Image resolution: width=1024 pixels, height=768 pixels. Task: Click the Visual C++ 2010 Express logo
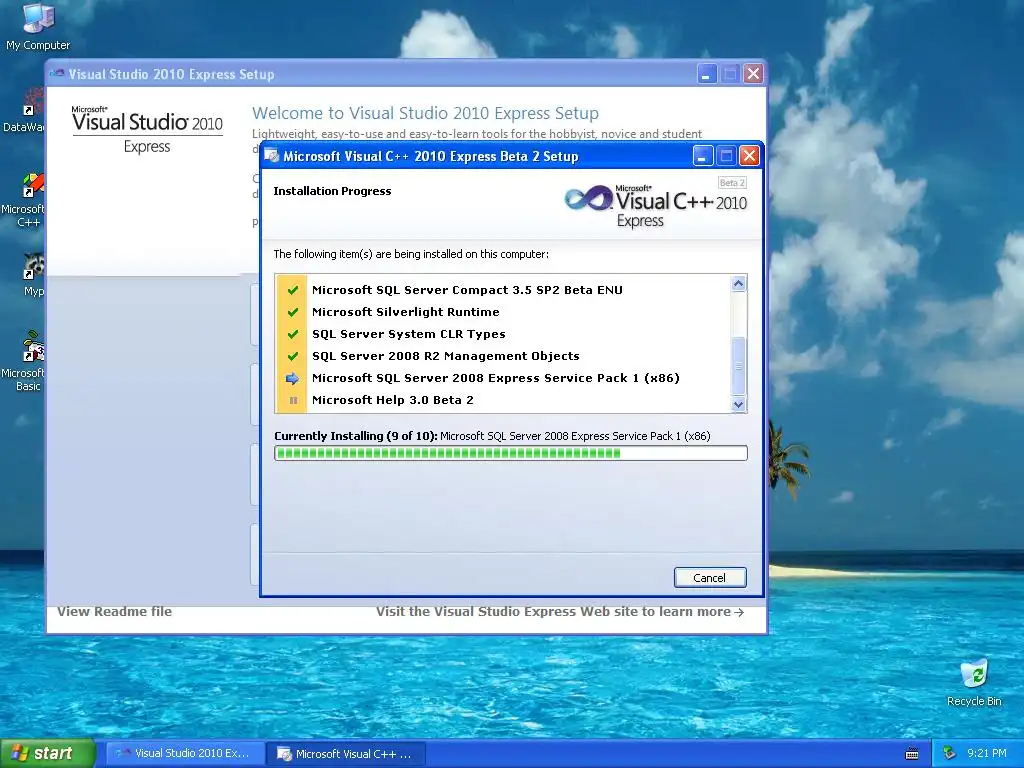pos(656,206)
